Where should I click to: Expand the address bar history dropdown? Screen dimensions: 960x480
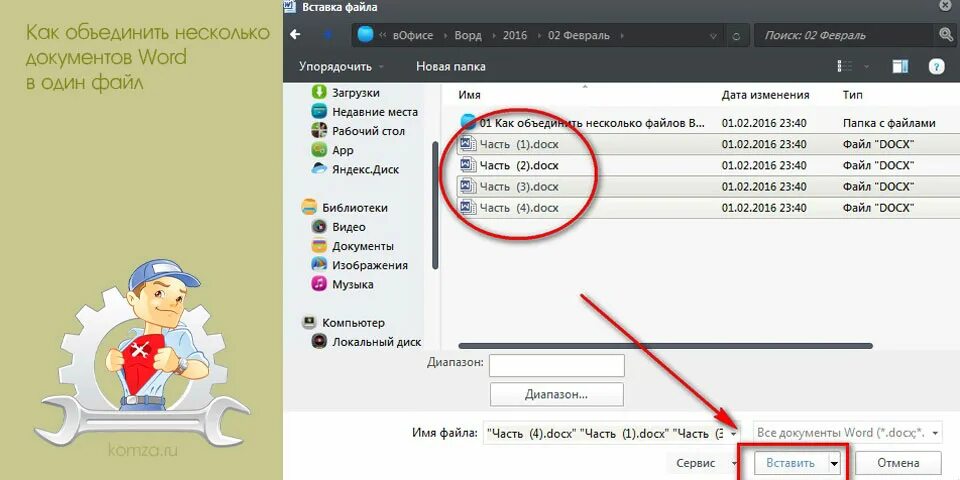713,36
